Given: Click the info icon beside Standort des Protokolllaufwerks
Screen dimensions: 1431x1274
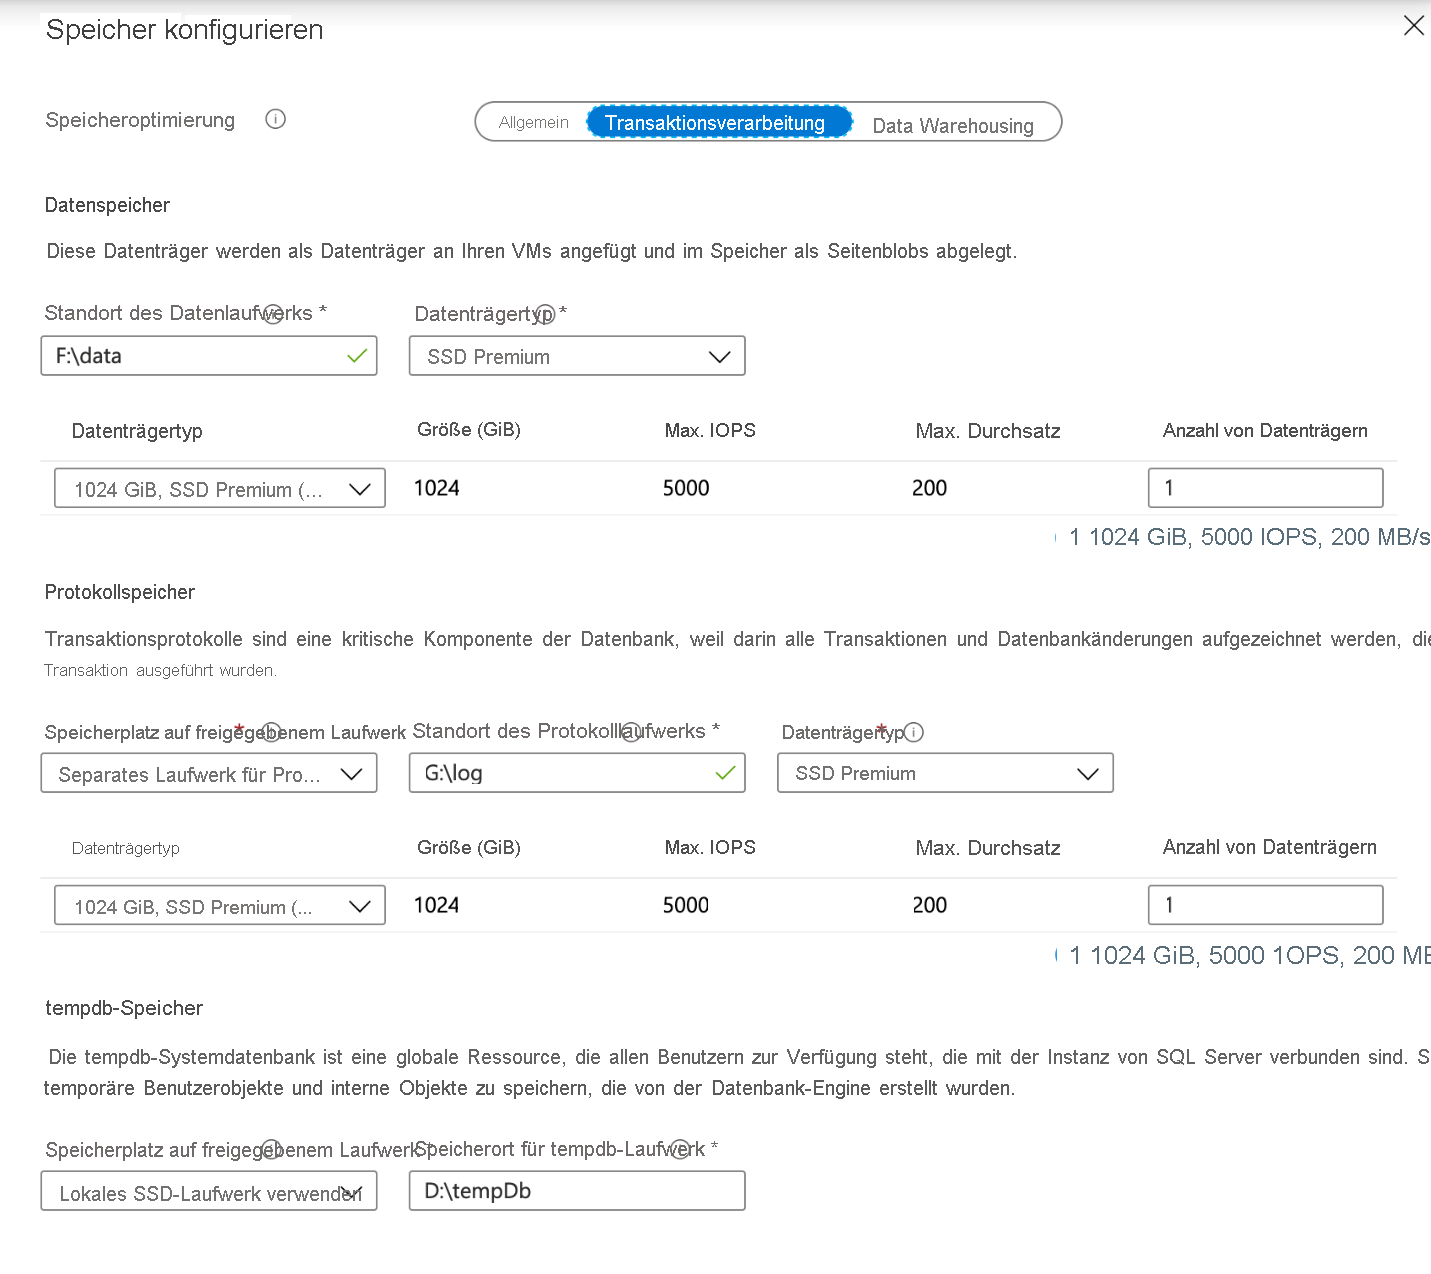Looking at the screenshot, I should [x=631, y=730].
